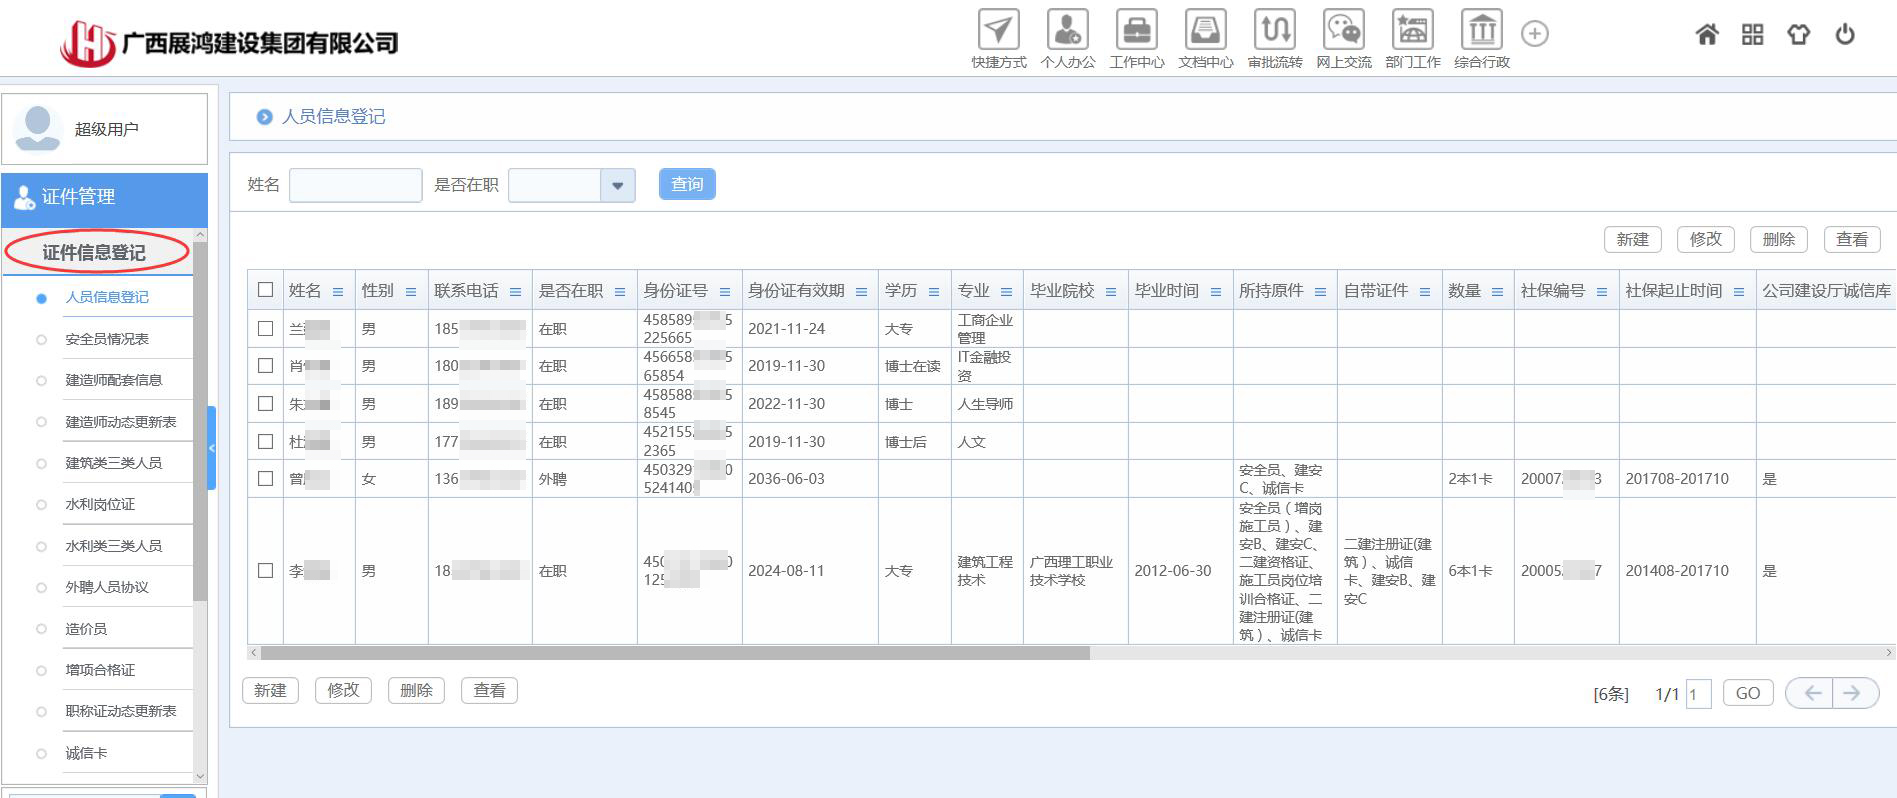Image resolution: width=1897 pixels, height=798 pixels.
Task: Open the 网上交流 chat icon
Action: [x=1343, y=31]
